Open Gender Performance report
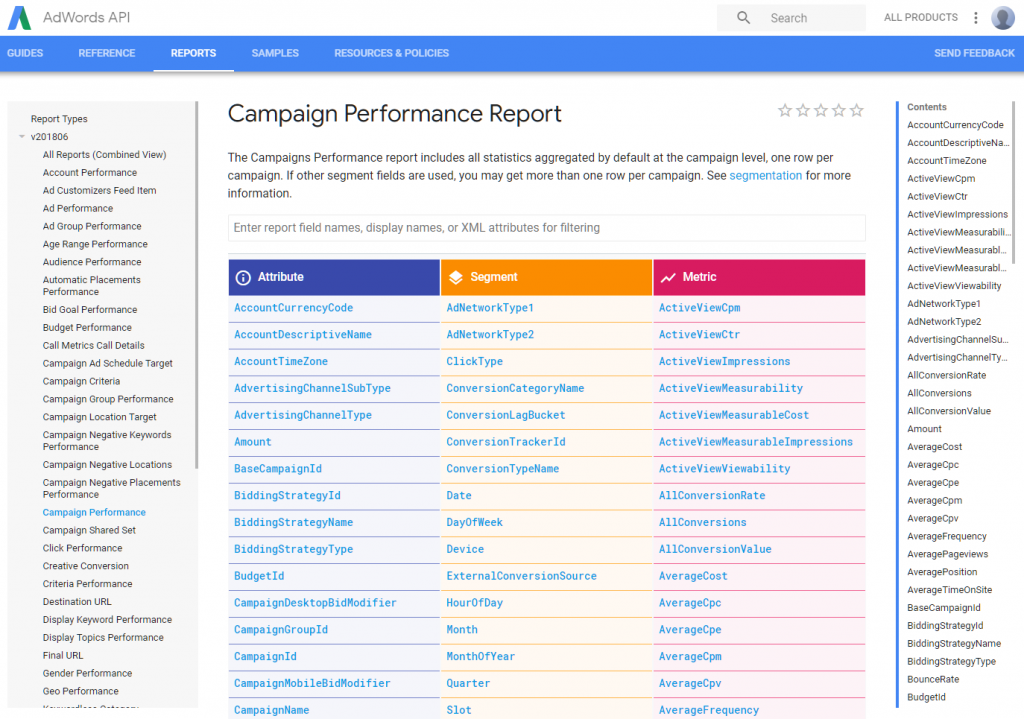The height and width of the screenshot is (719, 1024). tap(87, 673)
